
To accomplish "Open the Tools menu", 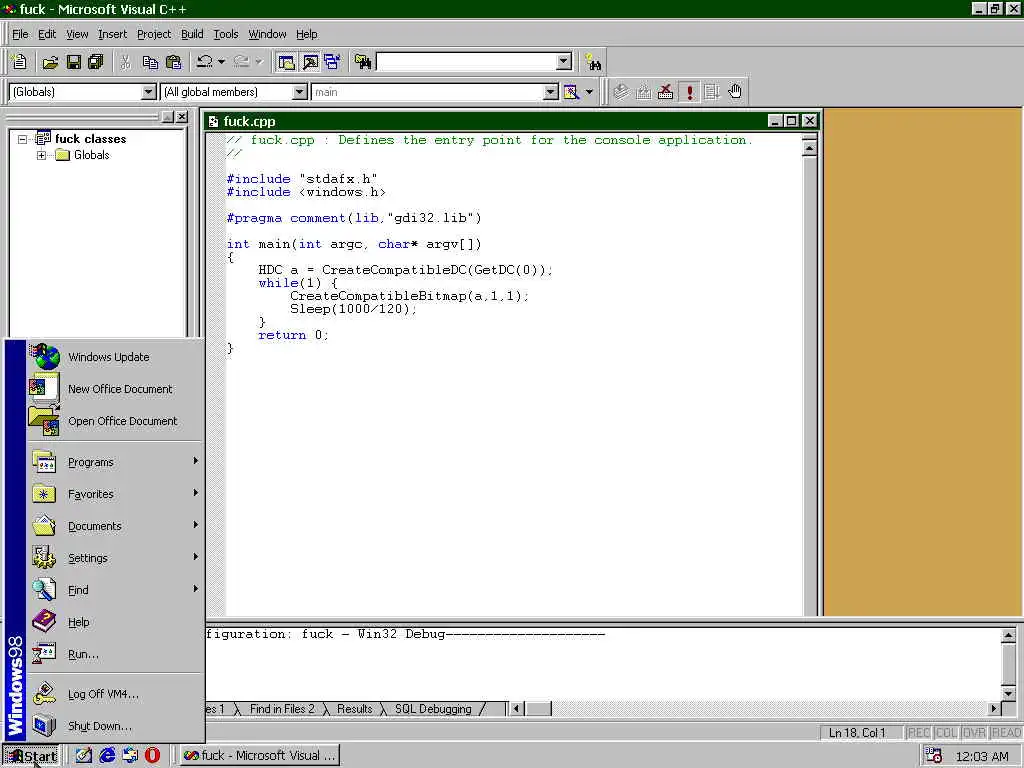I will click(226, 34).
